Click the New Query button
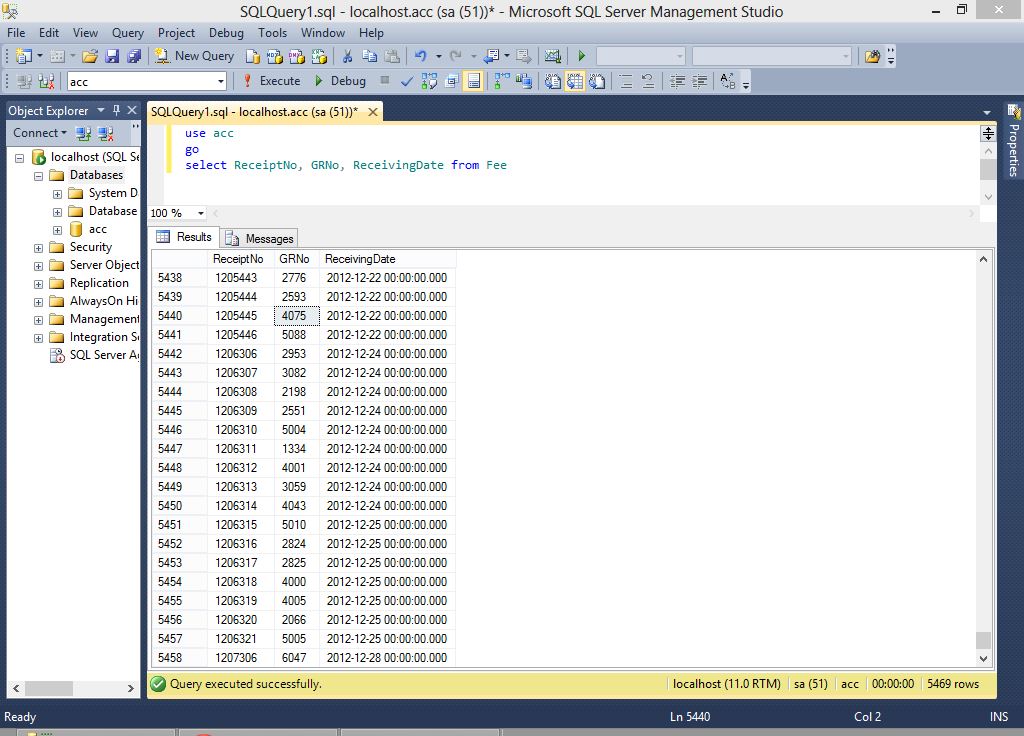 (195, 56)
